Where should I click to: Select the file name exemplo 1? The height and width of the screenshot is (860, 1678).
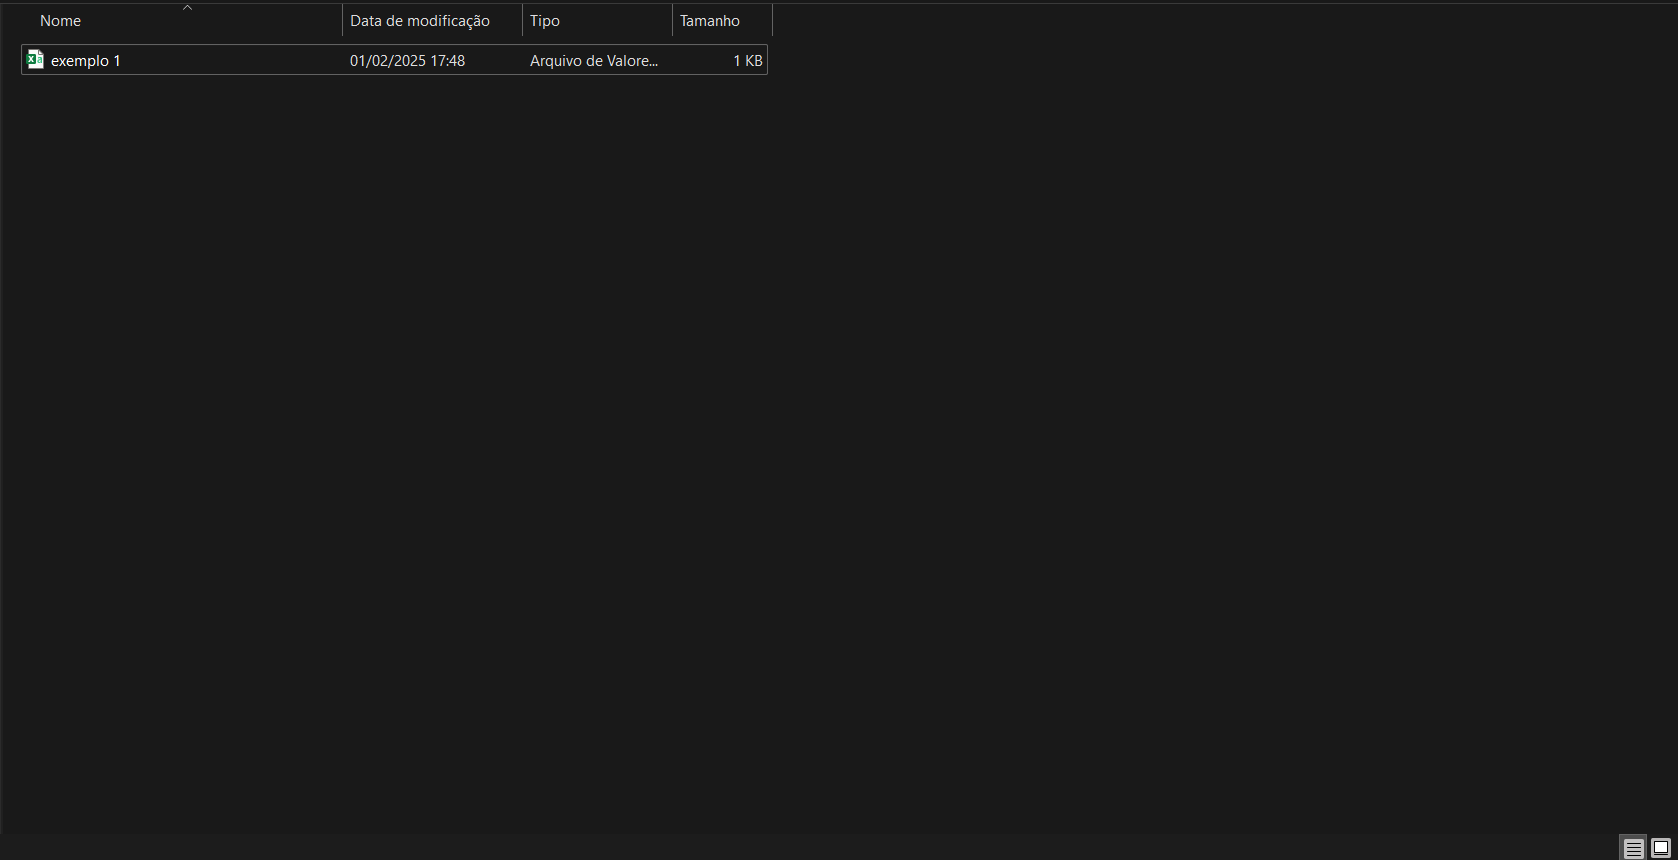[86, 60]
